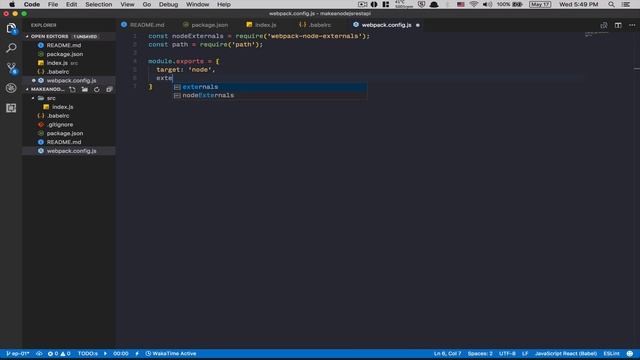The image size is (640, 360).
Task: Open the View menu
Action: pyautogui.click(x=127, y=4)
